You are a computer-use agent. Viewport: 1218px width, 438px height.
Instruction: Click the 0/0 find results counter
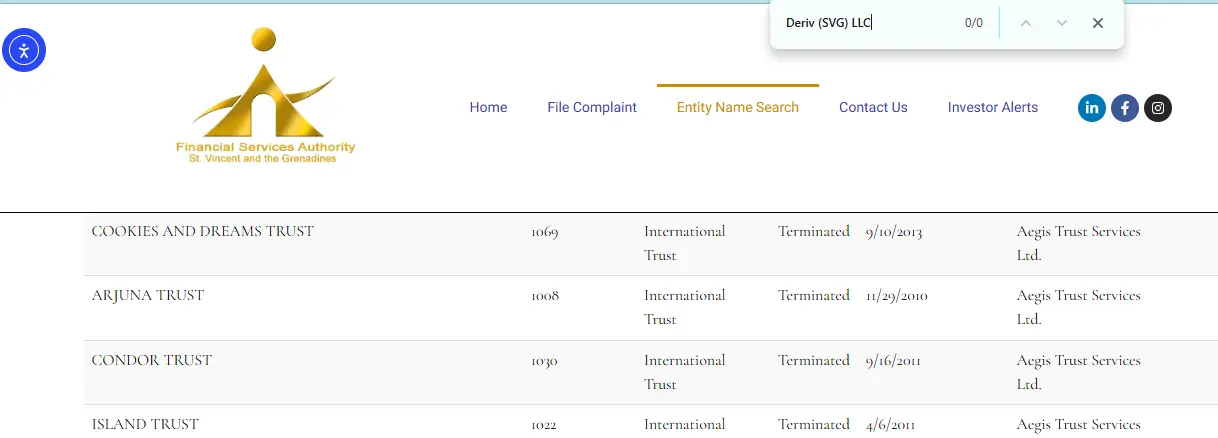coord(974,23)
